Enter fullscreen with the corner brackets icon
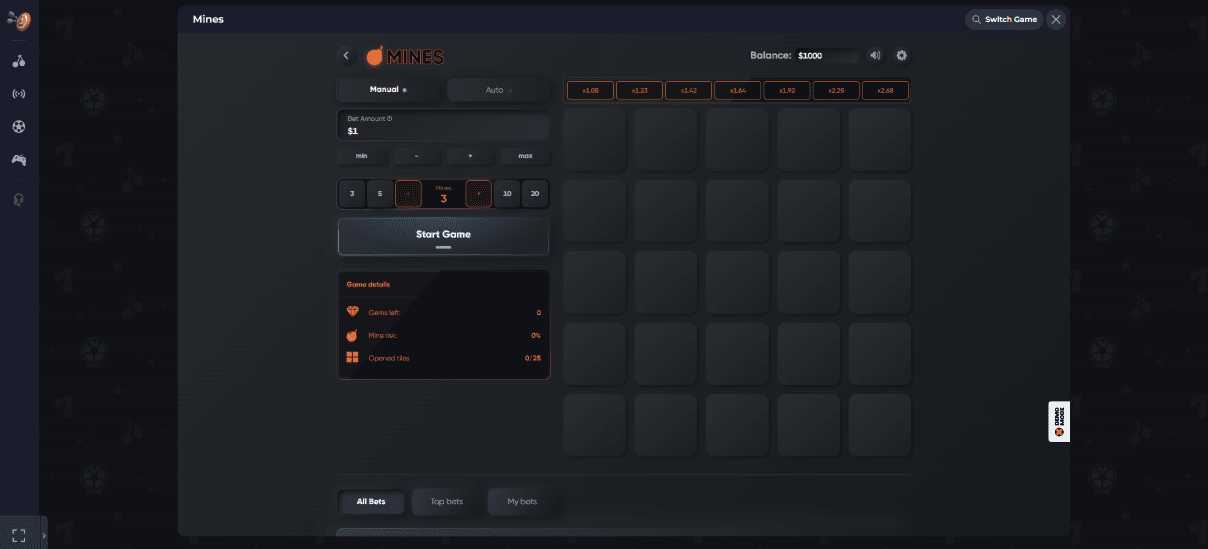Screen dimensions: 1208x549 coord(18,535)
